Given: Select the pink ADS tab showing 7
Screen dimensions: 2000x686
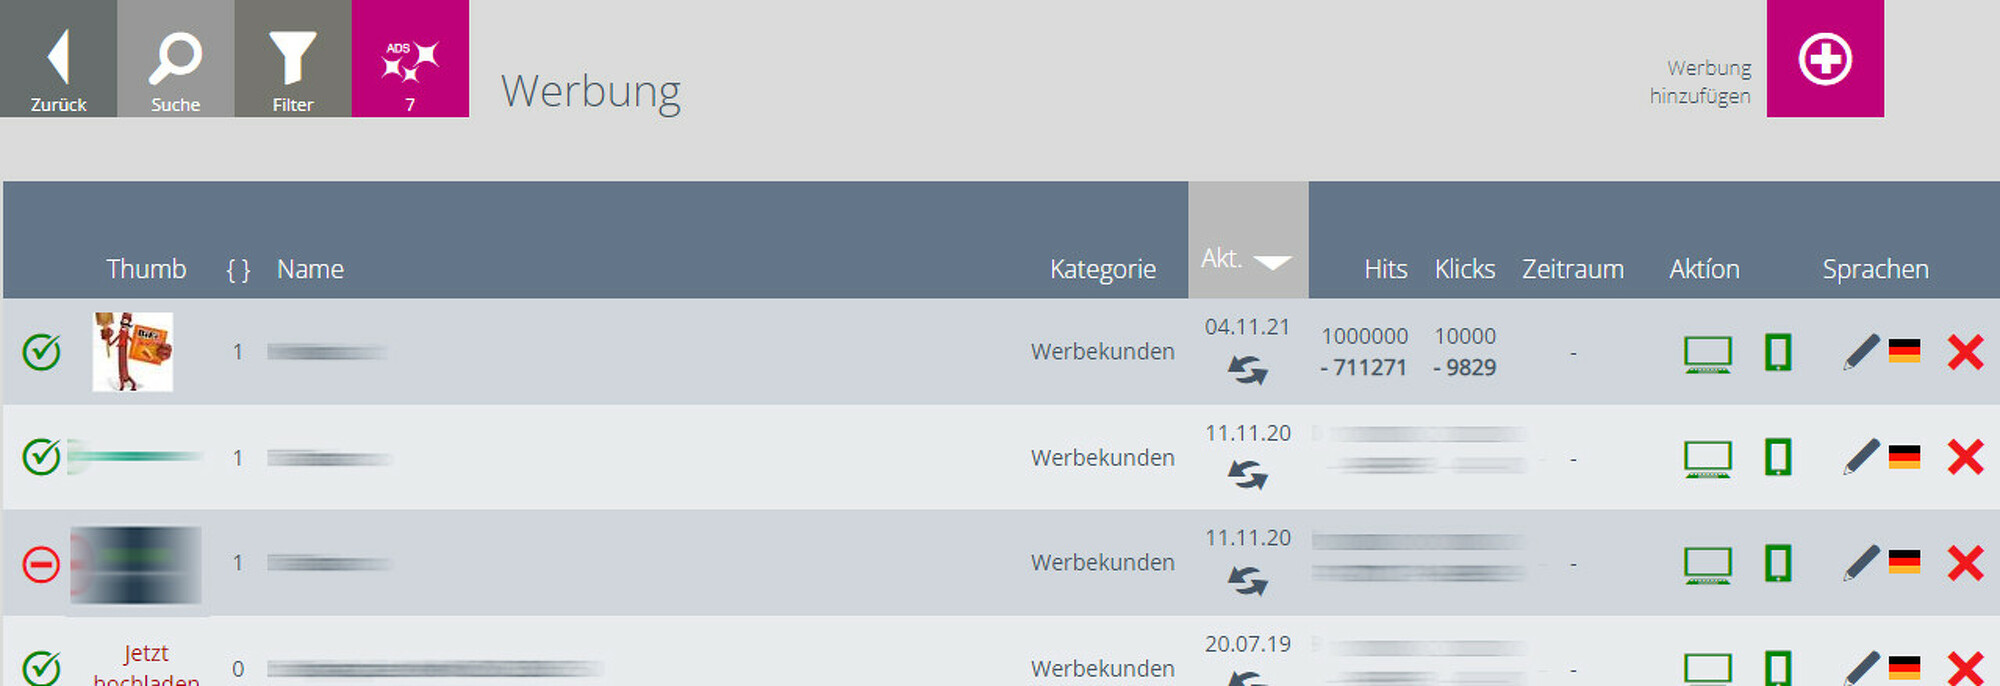Looking at the screenshot, I should pos(410,58).
